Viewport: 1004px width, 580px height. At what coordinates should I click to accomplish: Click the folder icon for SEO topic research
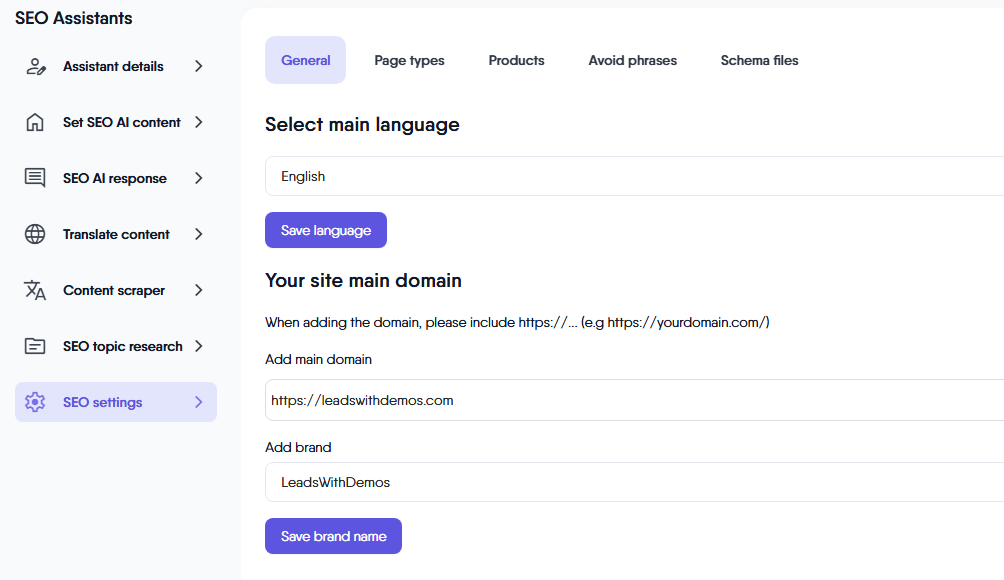tap(35, 347)
